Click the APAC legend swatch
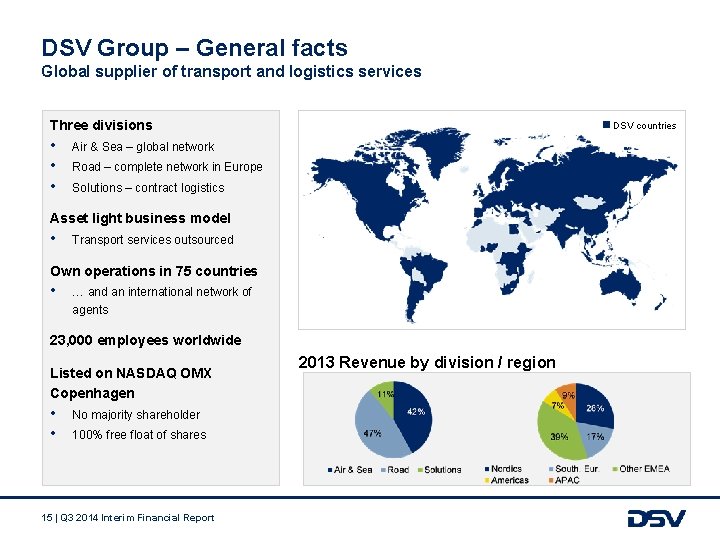 click(551, 480)
